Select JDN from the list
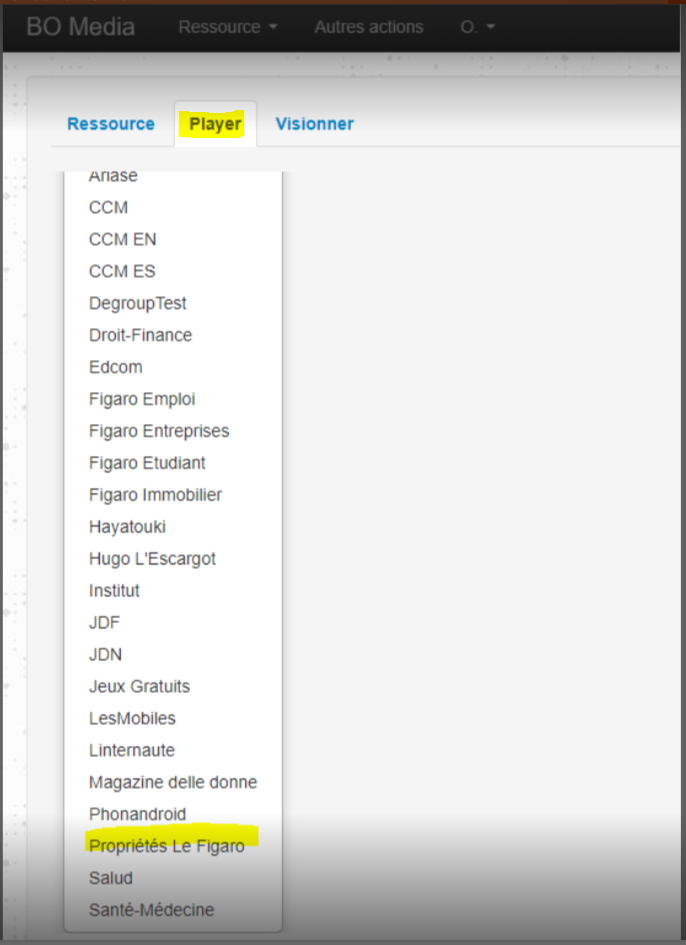The height and width of the screenshot is (945, 686). [x=104, y=655]
